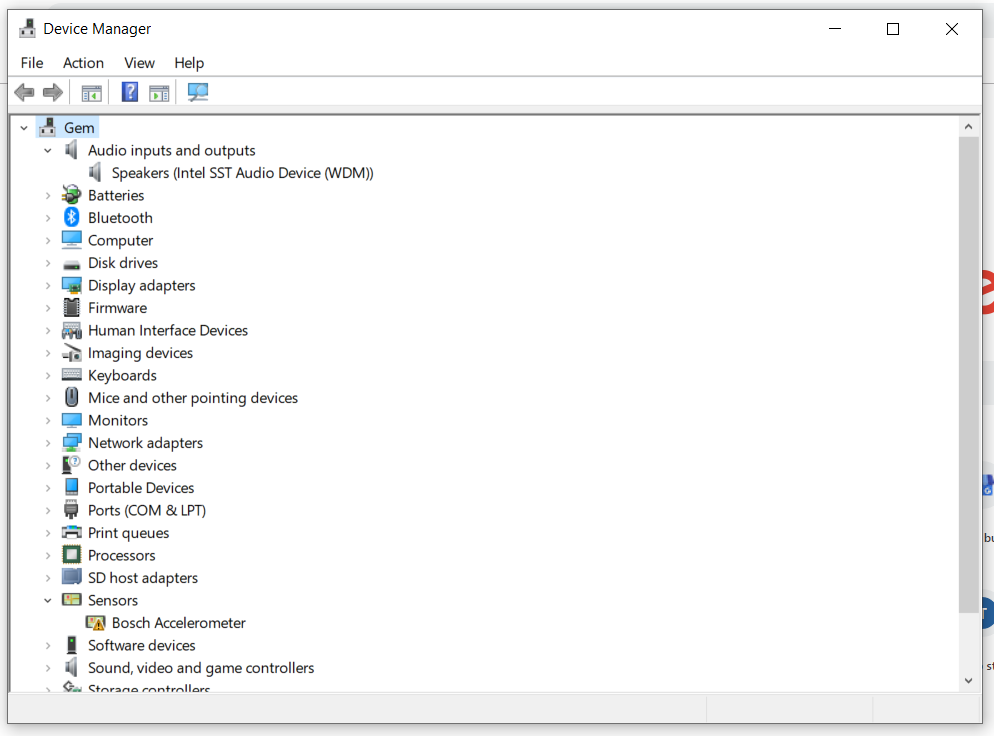Select the Mice and other pointing devices label
This screenshot has height=736, width=994.
tap(193, 397)
